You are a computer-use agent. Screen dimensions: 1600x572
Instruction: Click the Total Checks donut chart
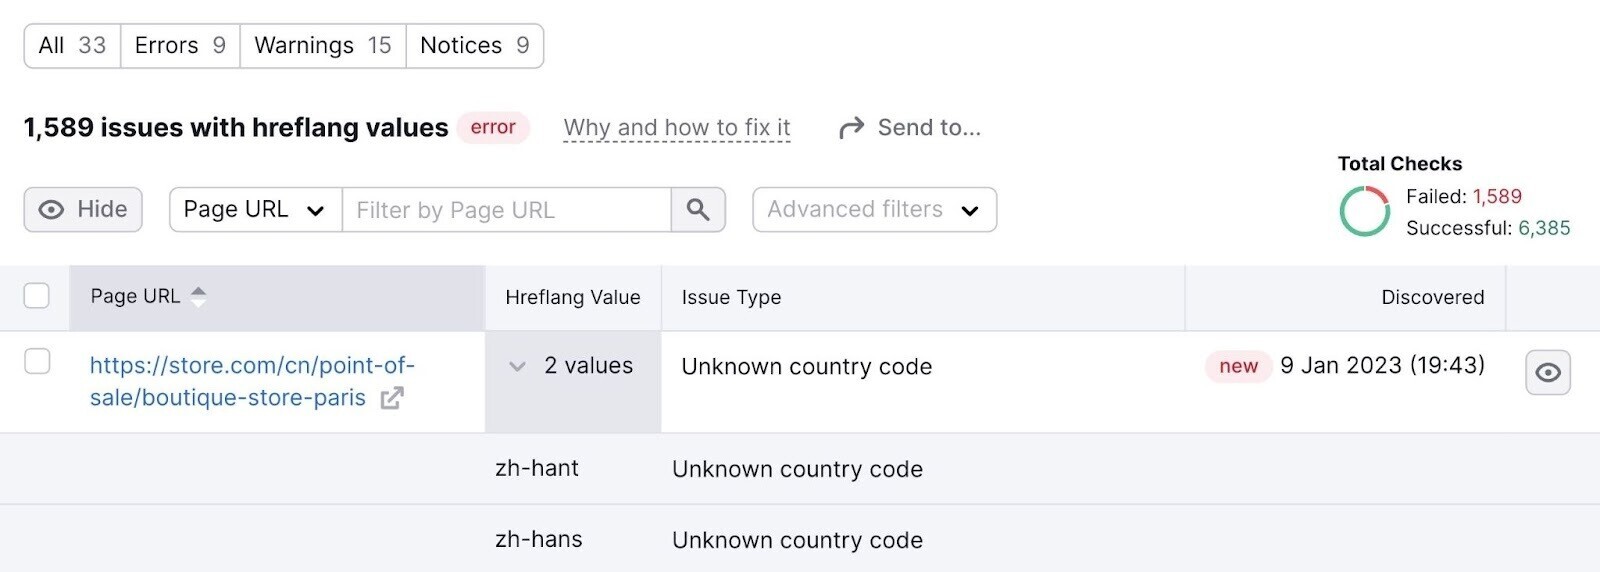[1364, 211]
